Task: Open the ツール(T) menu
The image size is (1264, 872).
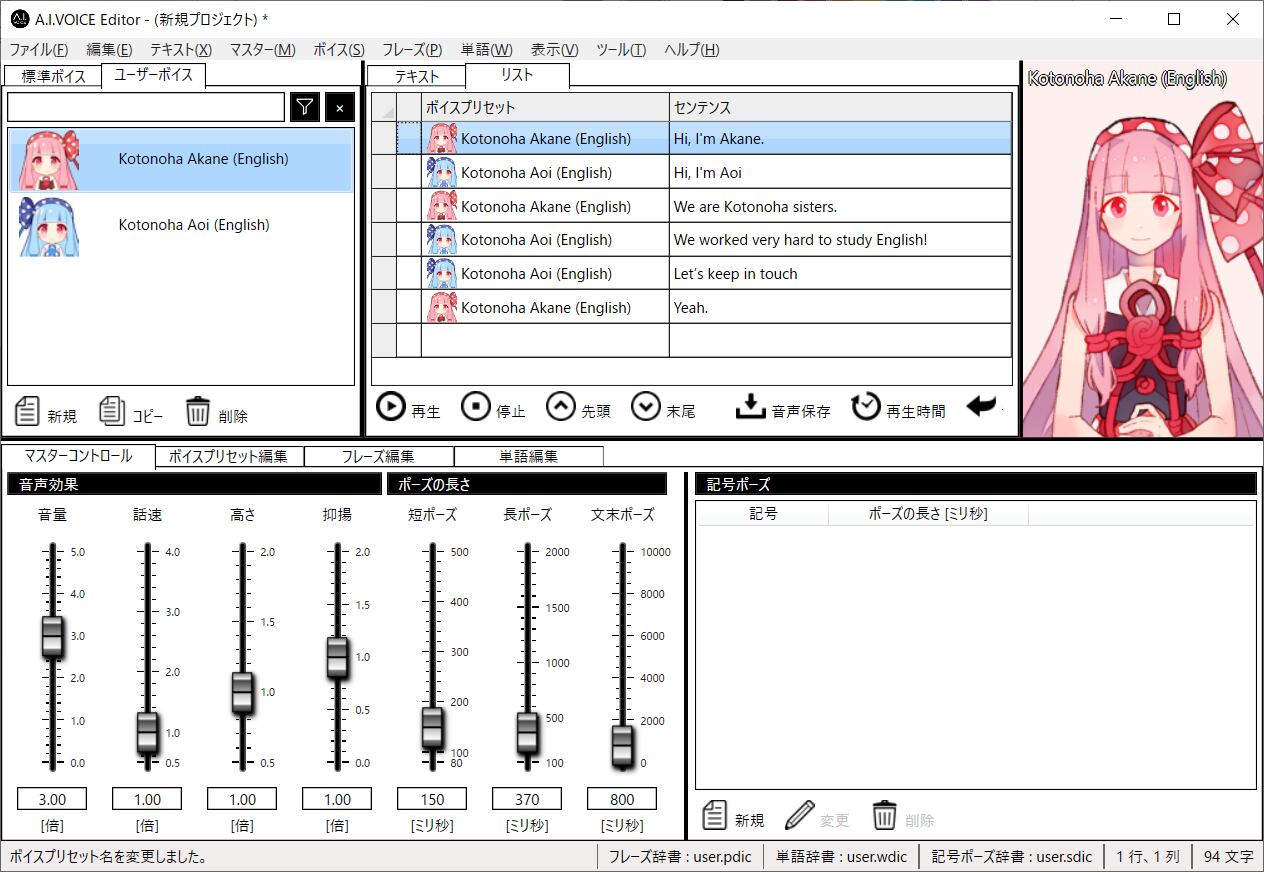Action: coord(621,50)
